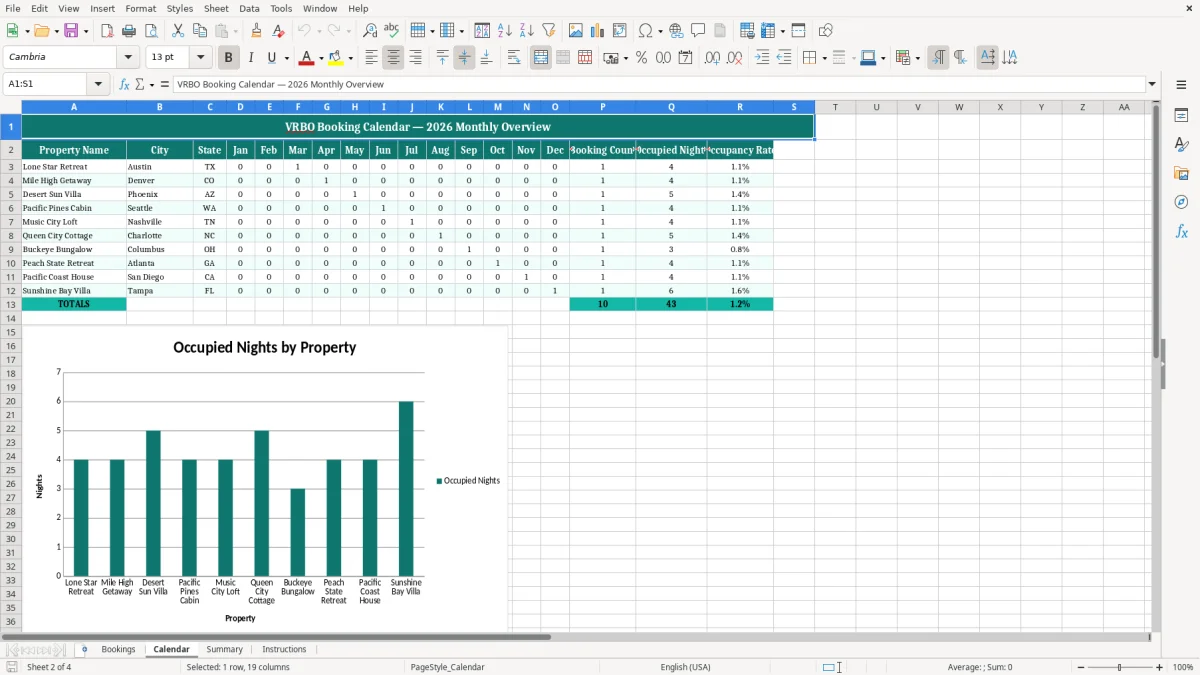Open the Font Name dropdown arrow
This screenshot has width=1200, height=675.
click(128, 58)
